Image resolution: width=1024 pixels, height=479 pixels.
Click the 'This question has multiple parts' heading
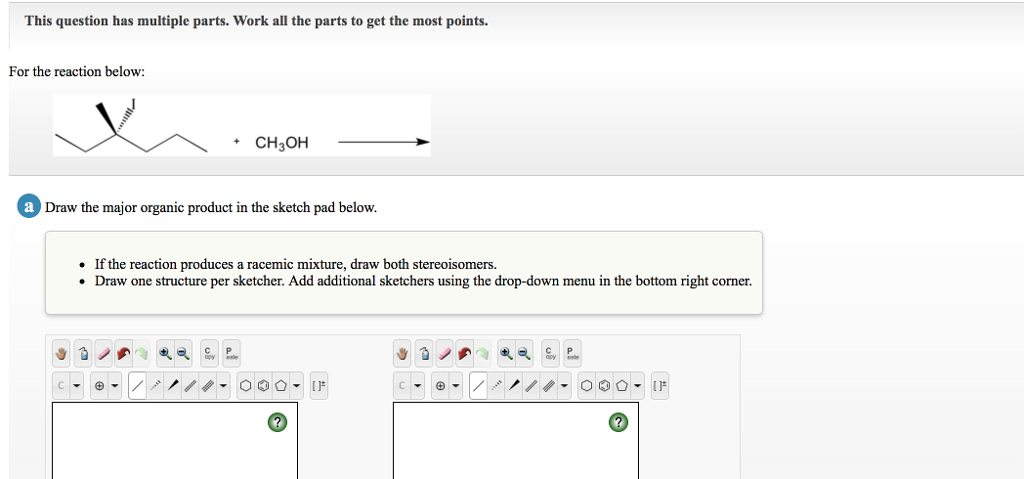tap(256, 21)
